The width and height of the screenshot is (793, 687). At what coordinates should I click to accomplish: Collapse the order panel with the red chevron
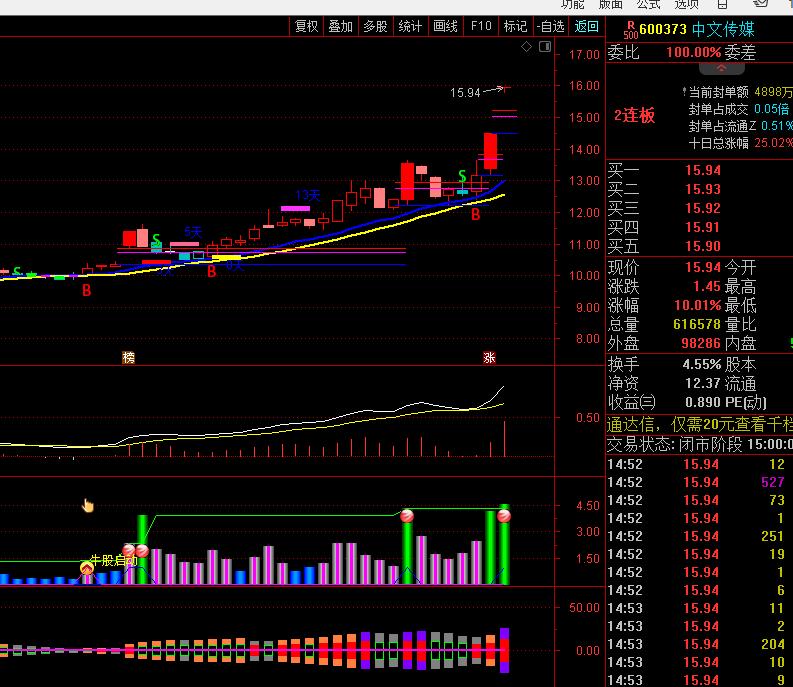[x=721, y=68]
